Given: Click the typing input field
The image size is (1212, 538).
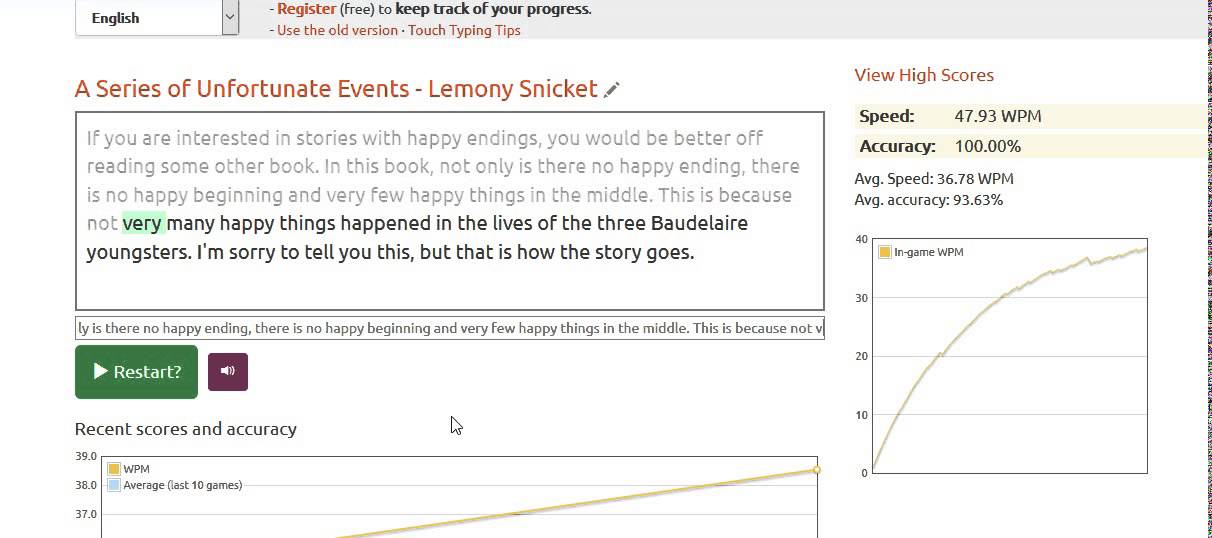Looking at the screenshot, I should [x=449, y=328].
